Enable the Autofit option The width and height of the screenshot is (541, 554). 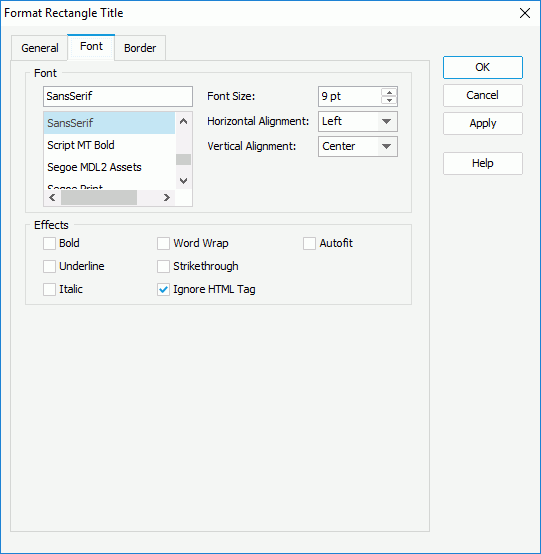pos(309,243)
